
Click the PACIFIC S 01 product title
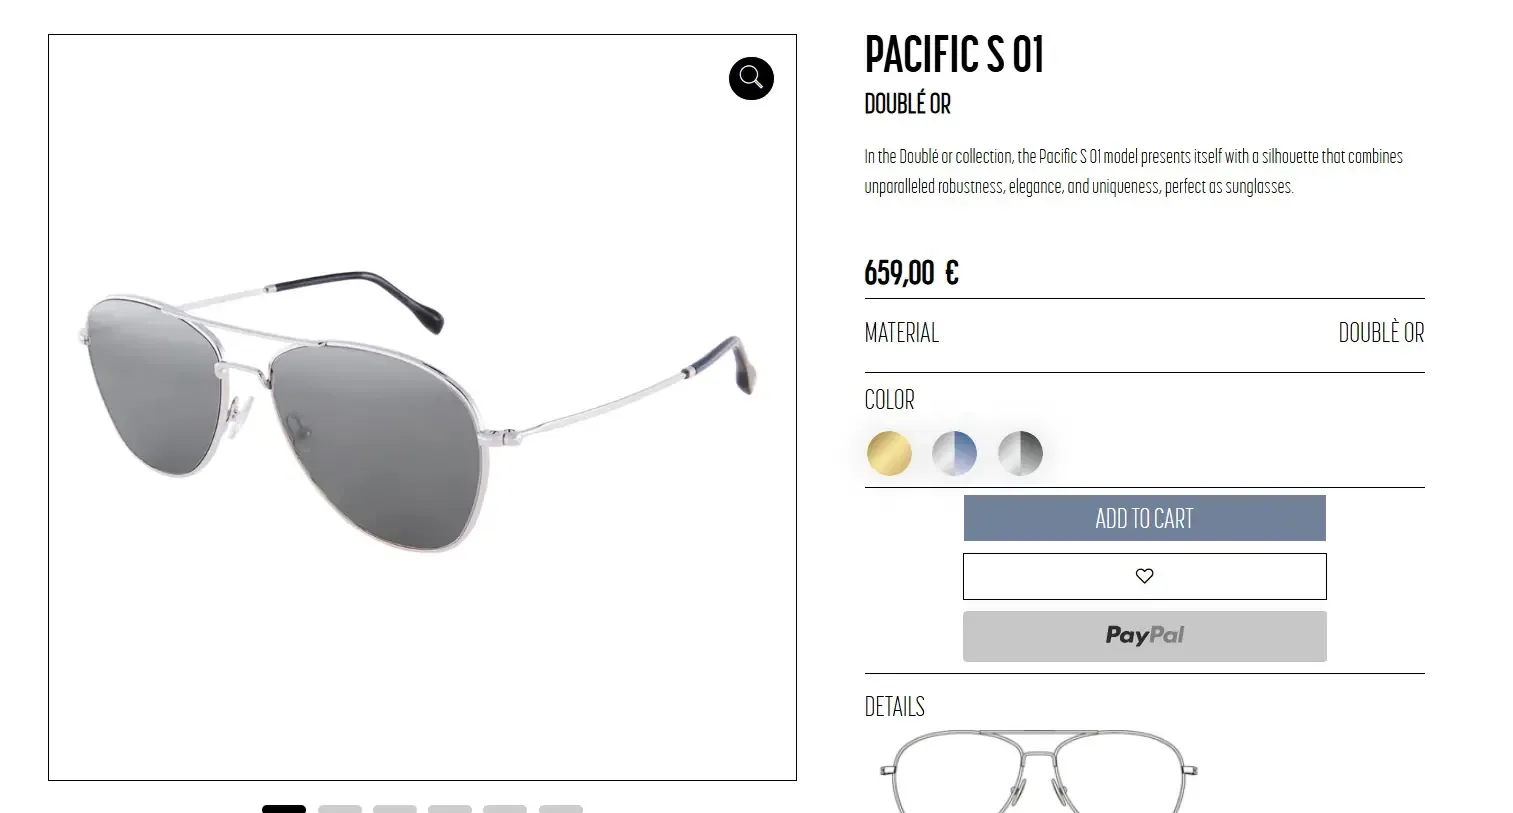point(954,55)
